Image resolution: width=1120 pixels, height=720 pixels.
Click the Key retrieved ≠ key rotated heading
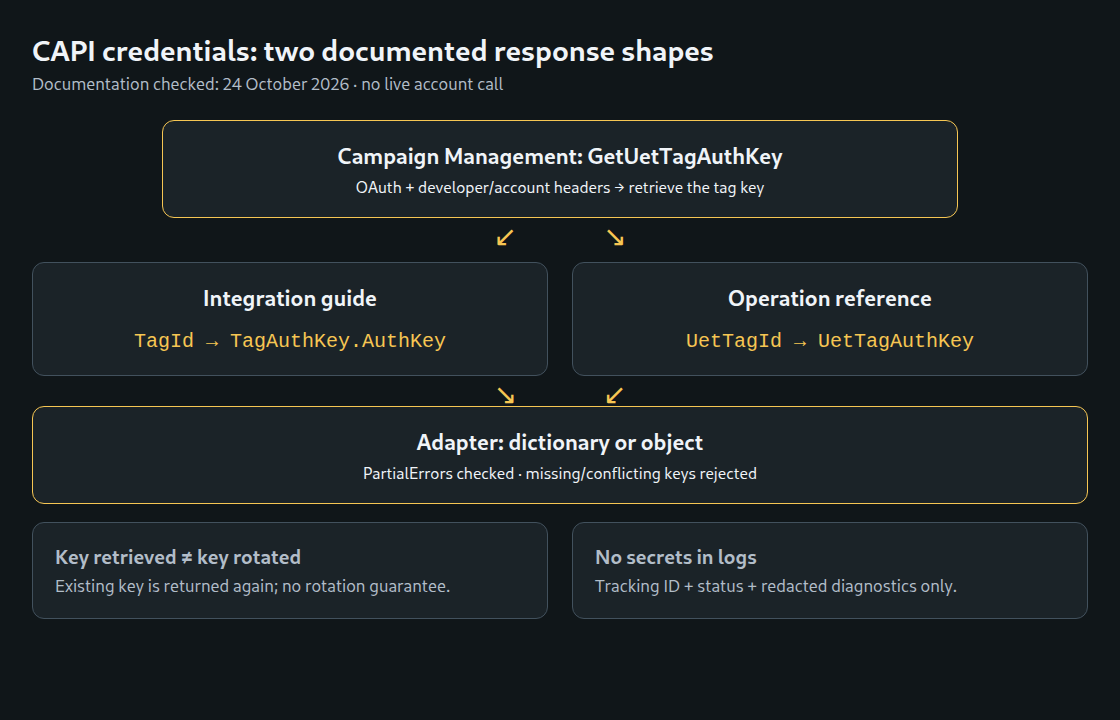(x=178, y=557)
